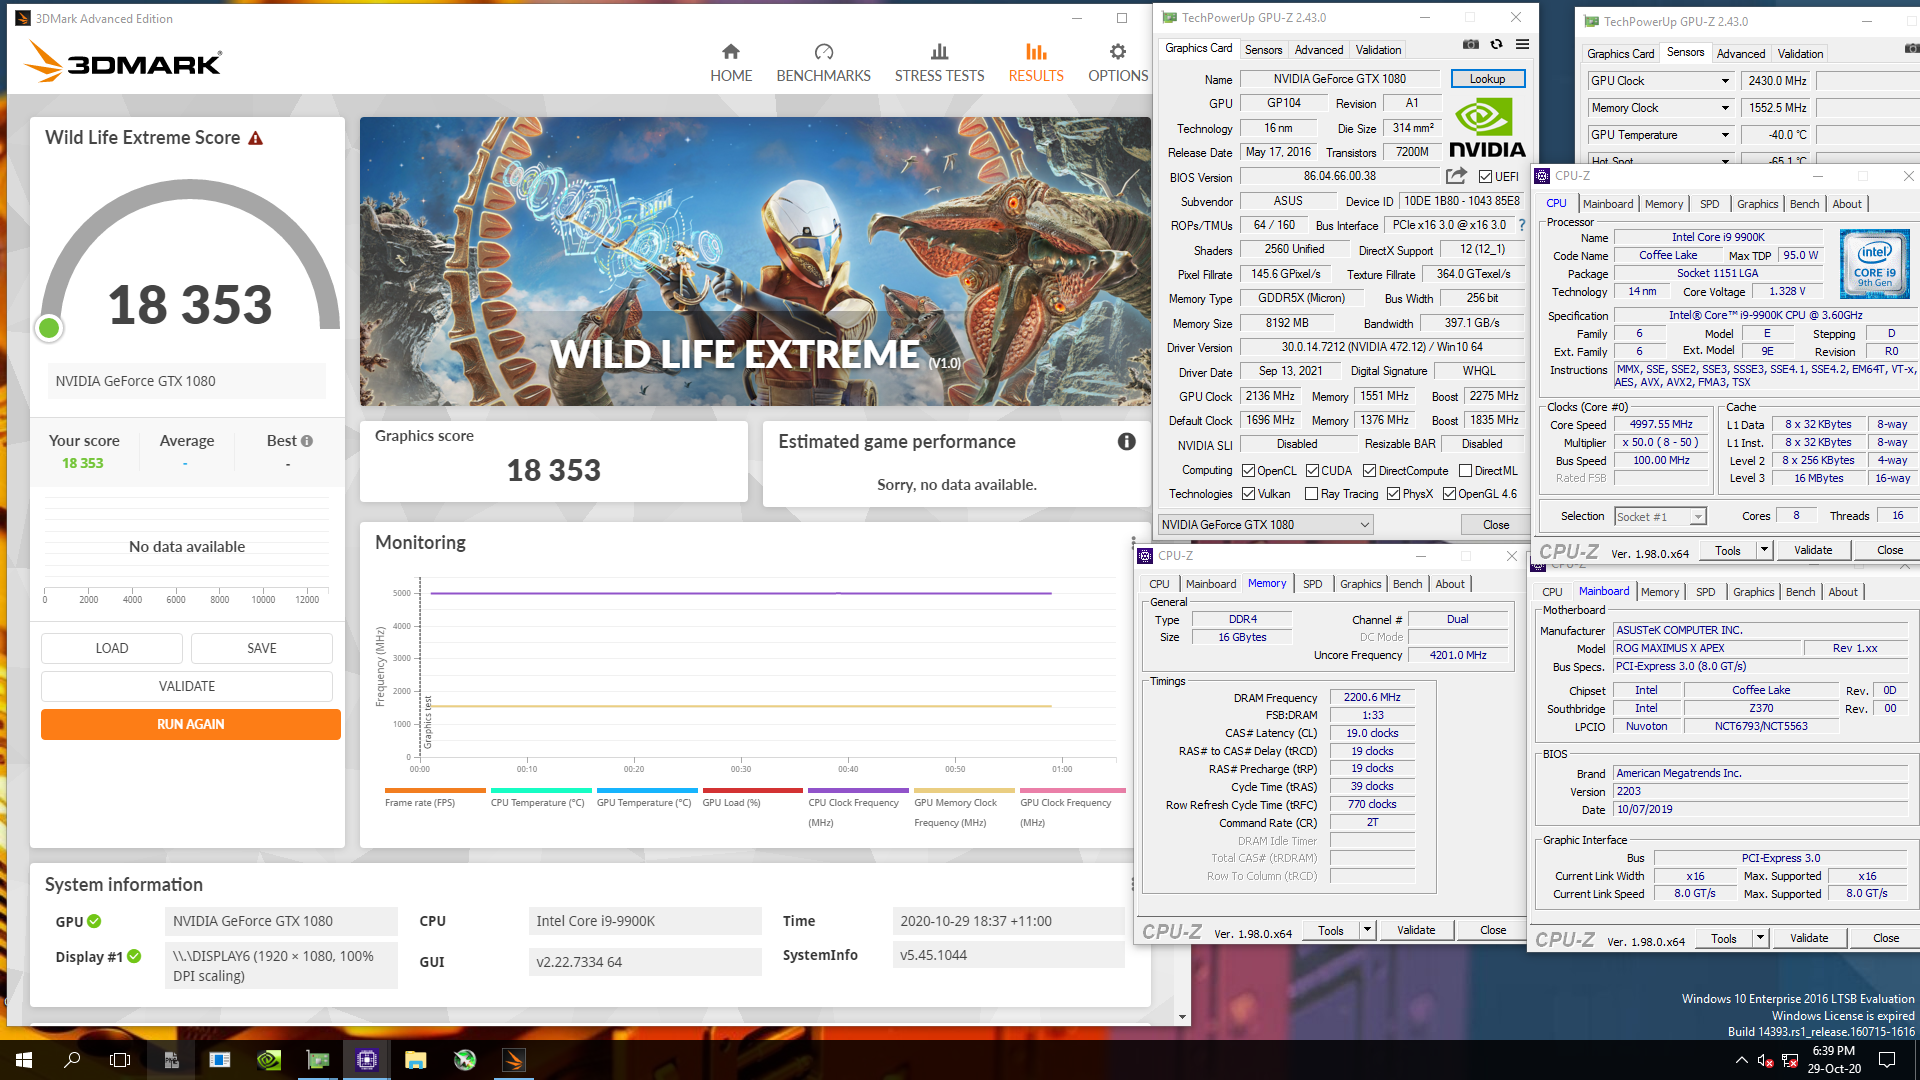Open GPU-Z hamburger menu
1920x1080 pixels.
click(x=1522, y=45)
